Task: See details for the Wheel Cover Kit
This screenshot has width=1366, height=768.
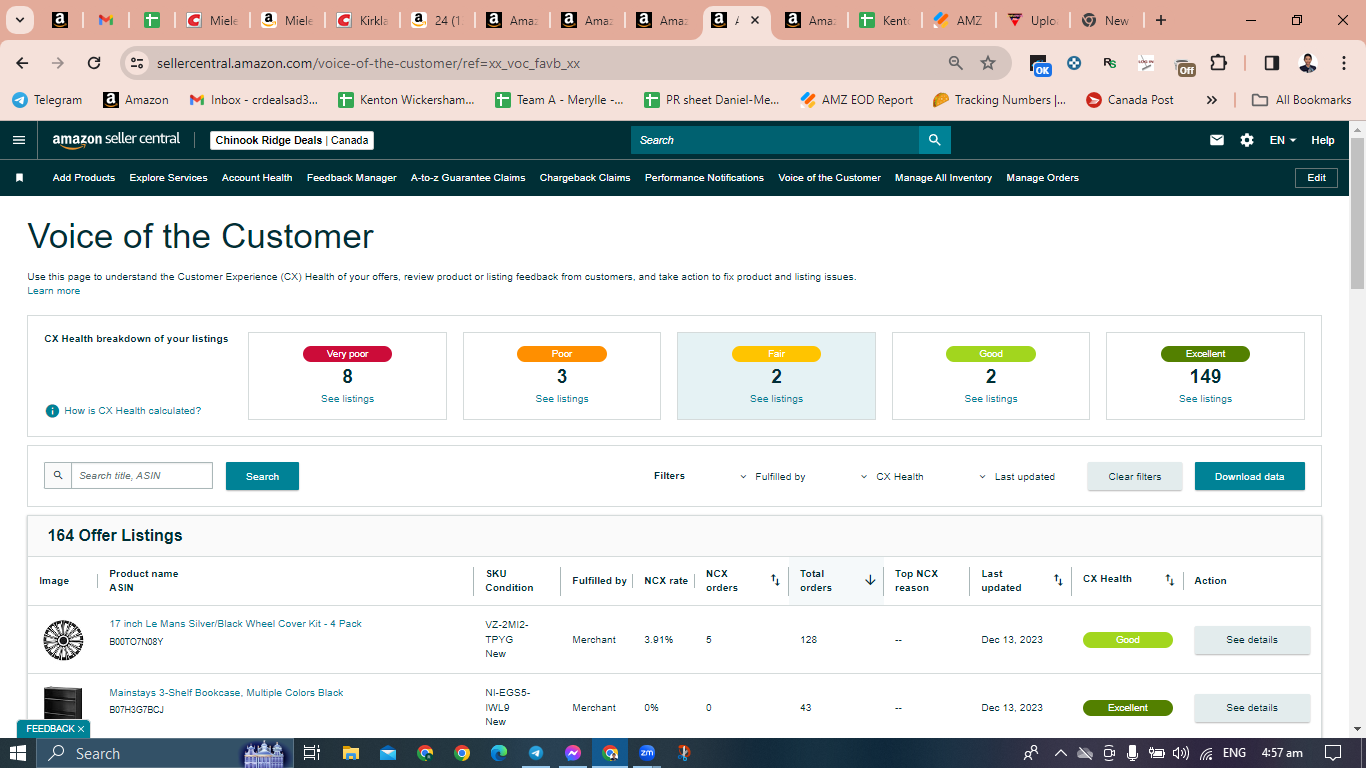Action: pos(1252,640)
